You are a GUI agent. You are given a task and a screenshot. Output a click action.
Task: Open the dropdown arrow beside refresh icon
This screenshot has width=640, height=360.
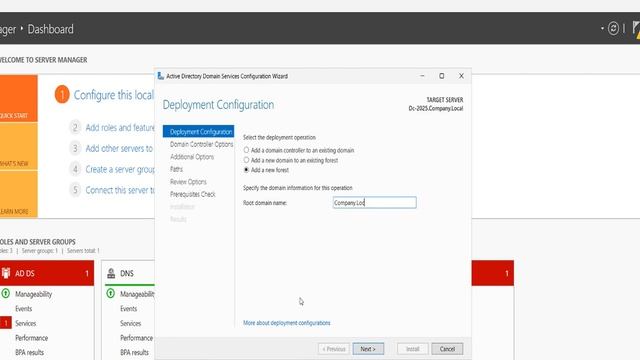pos(602,29)
